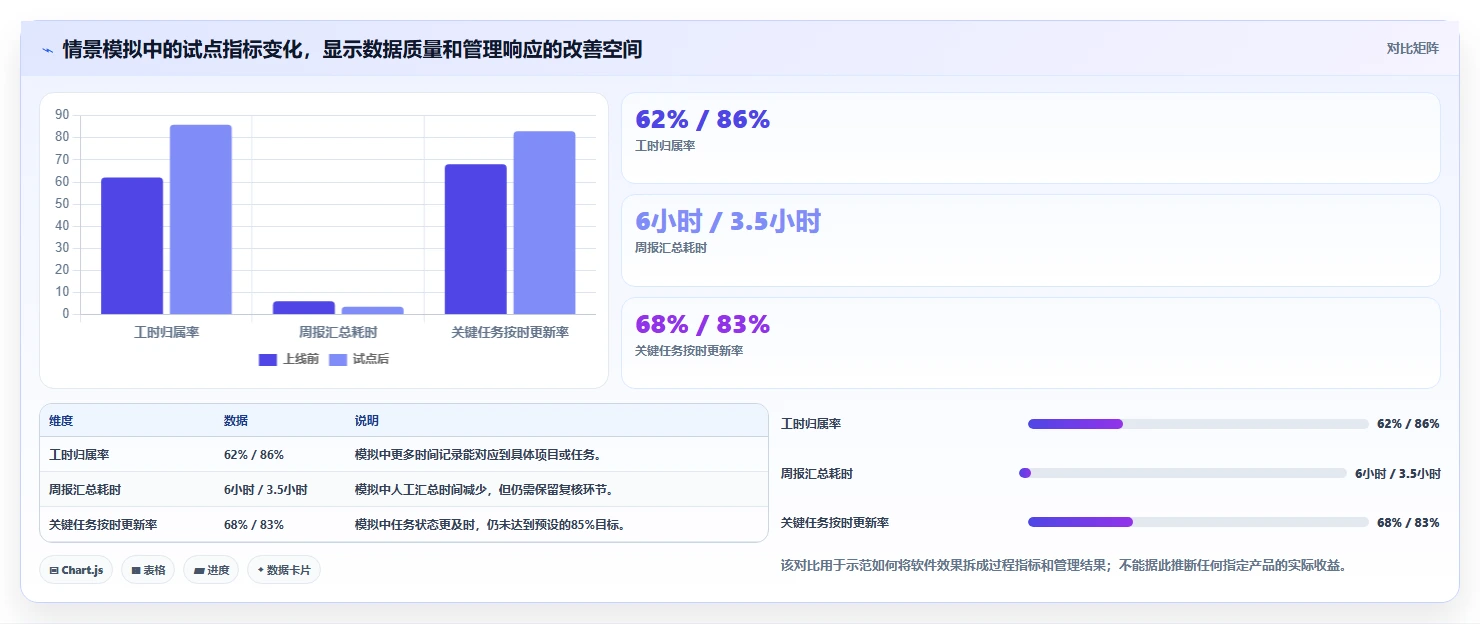Click the 数据 table column header

[236, 421]
